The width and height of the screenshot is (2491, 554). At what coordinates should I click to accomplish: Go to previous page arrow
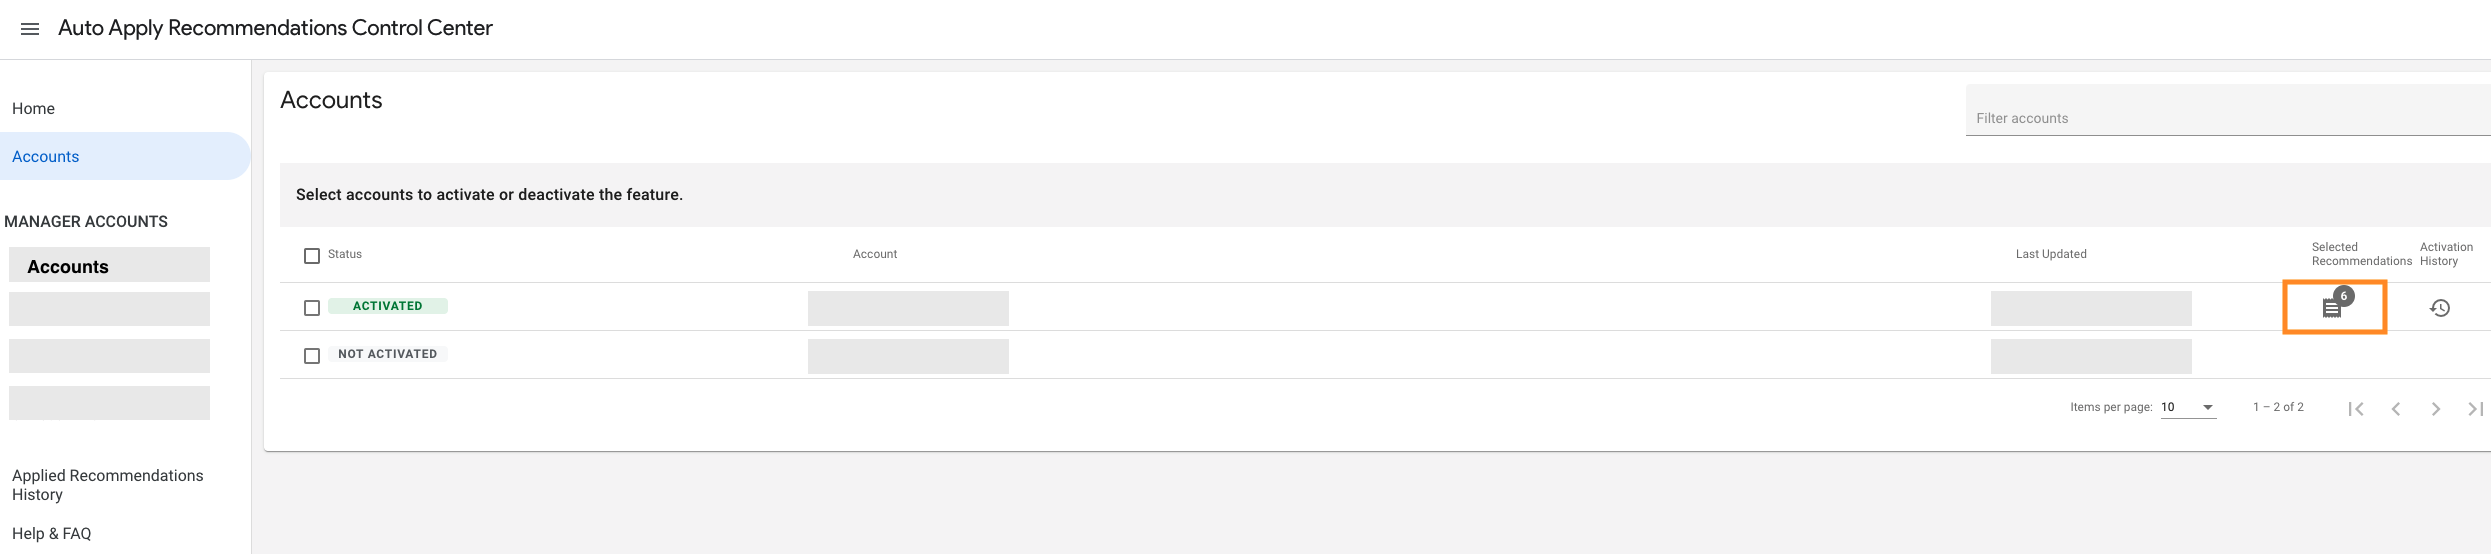[2396, 408]
